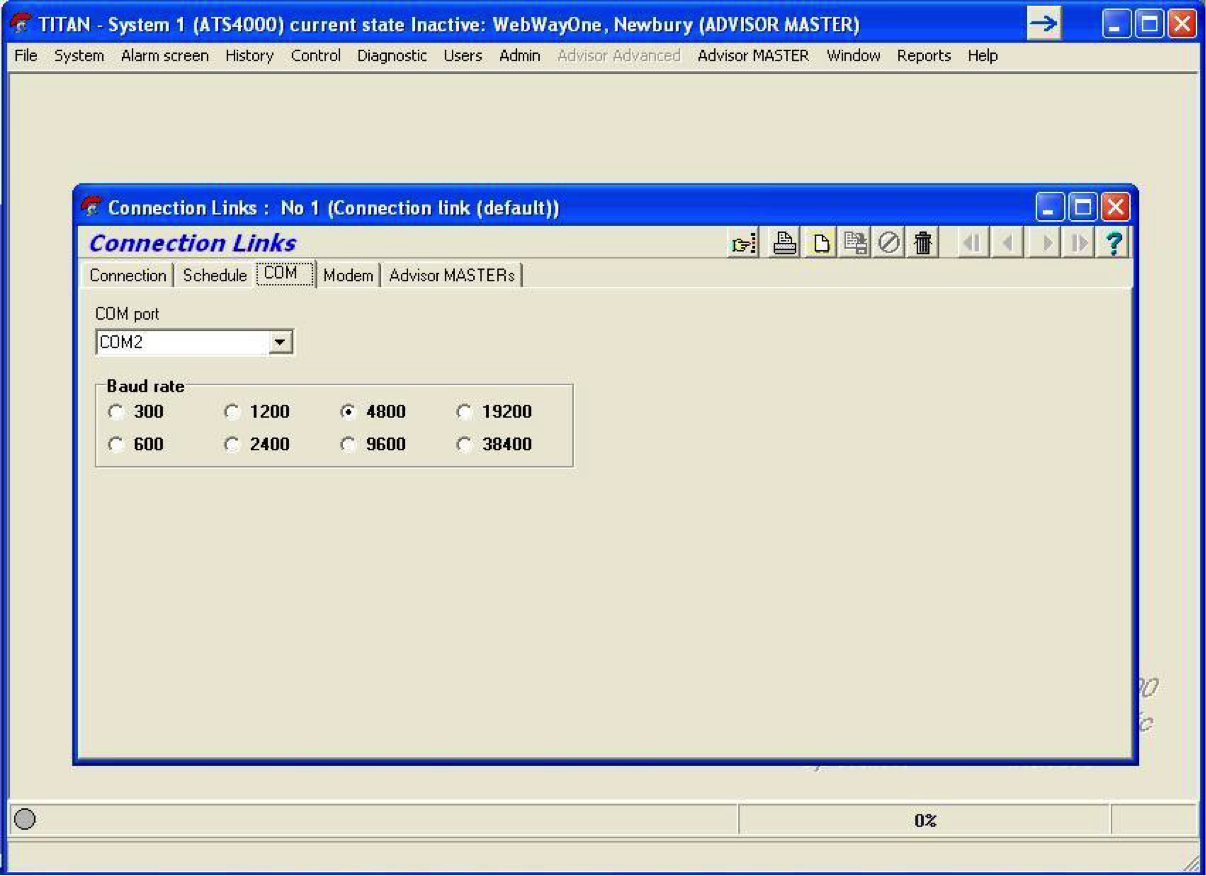The image size is (1206, 876).
Task: Choose the 19200 baud rate radio button
Action: (x=465, y=412)
